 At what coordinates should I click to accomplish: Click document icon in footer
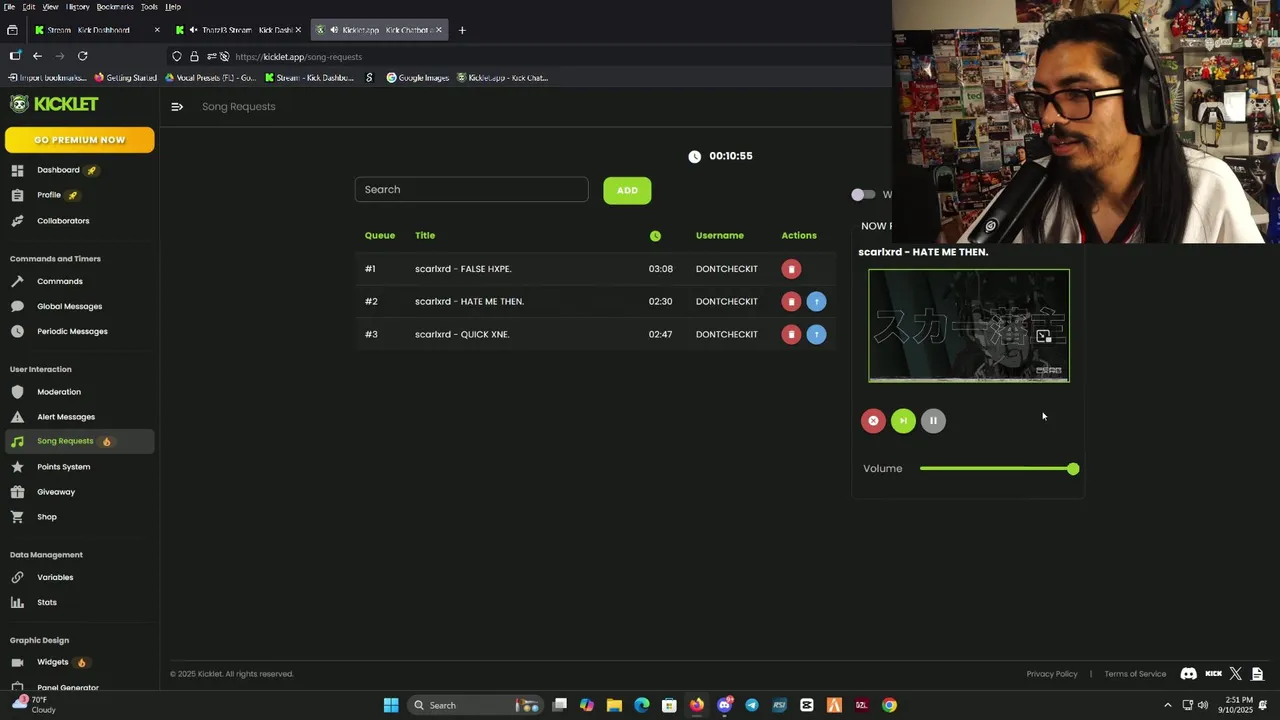click(x=1258, y=674)
